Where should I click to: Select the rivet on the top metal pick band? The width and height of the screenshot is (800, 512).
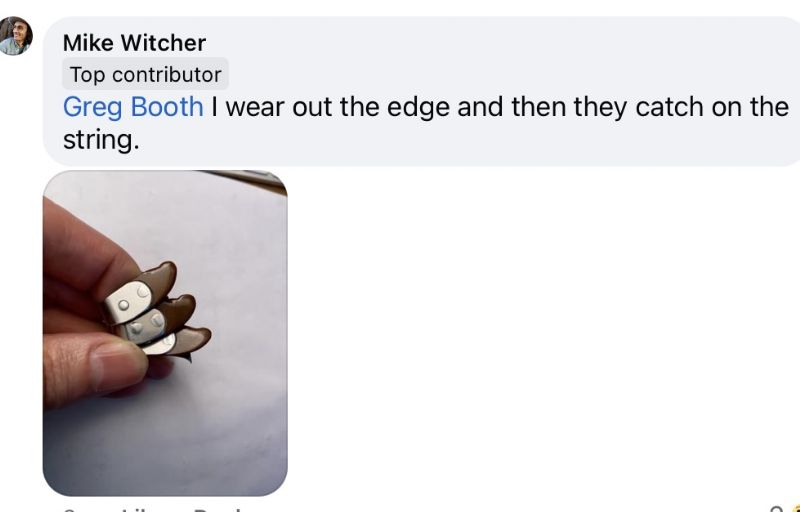123,305
